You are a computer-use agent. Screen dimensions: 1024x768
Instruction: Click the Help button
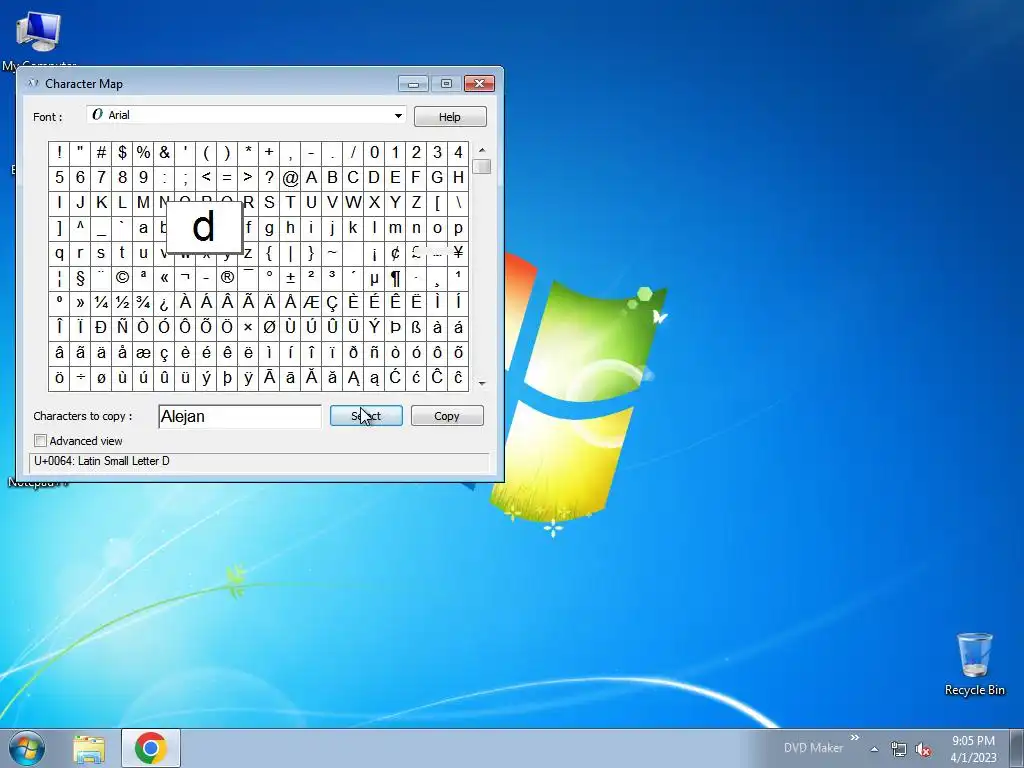pyautogui.click(x=450, y=117)
